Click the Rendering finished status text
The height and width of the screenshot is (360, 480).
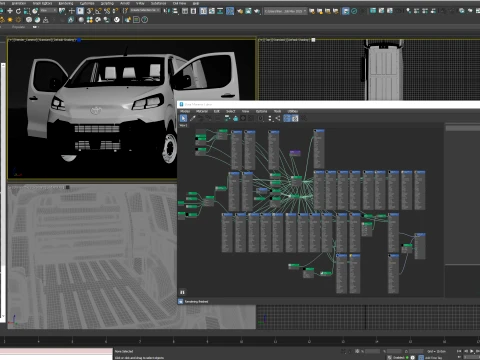pos(196,302)
